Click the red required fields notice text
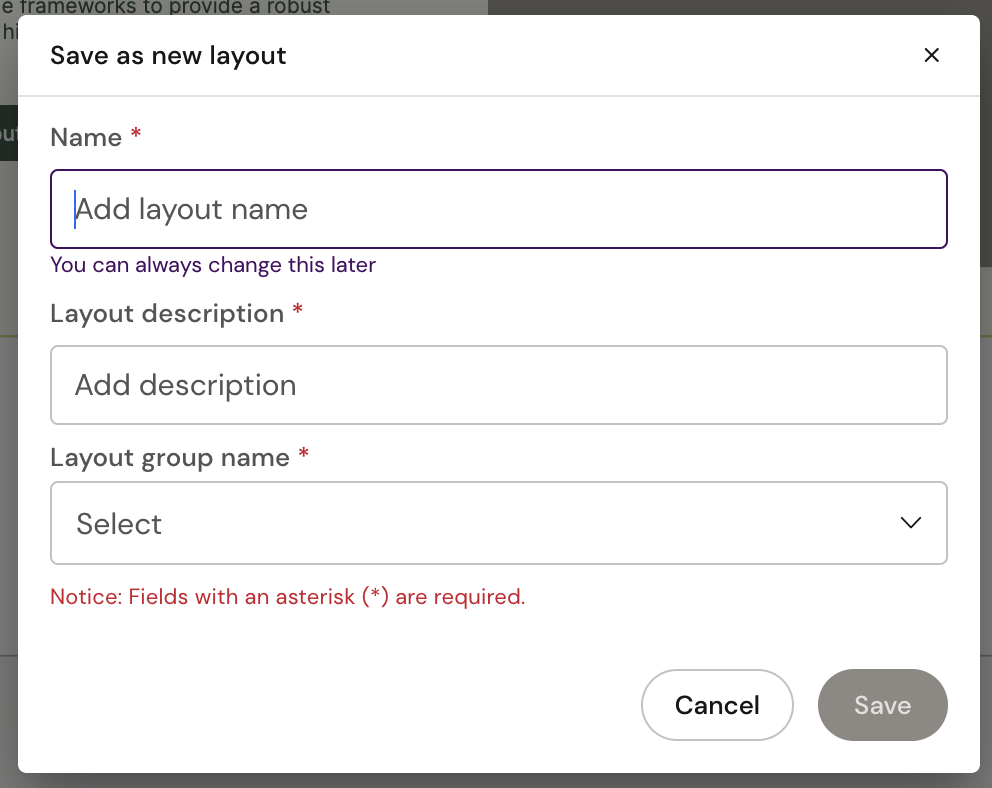 [x=287, y=597]
